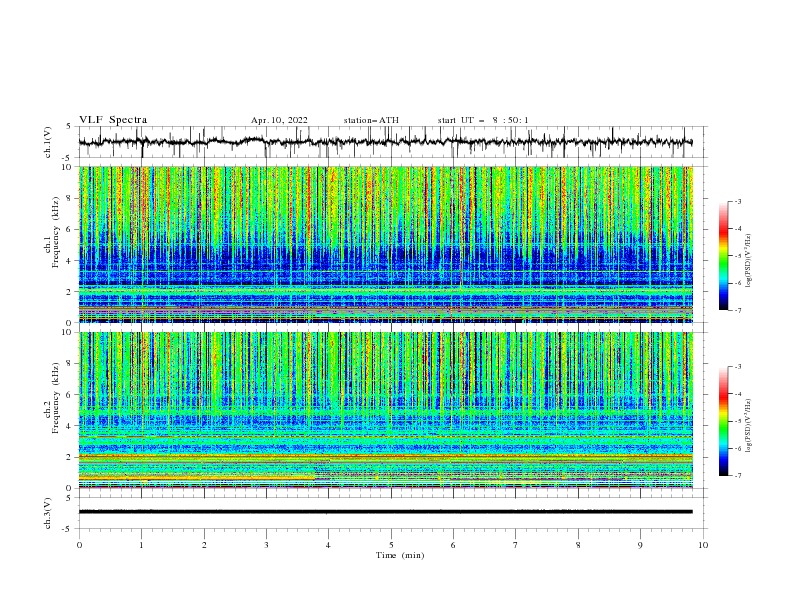Click the "ch.1(V)" waveform axis label

48,142
